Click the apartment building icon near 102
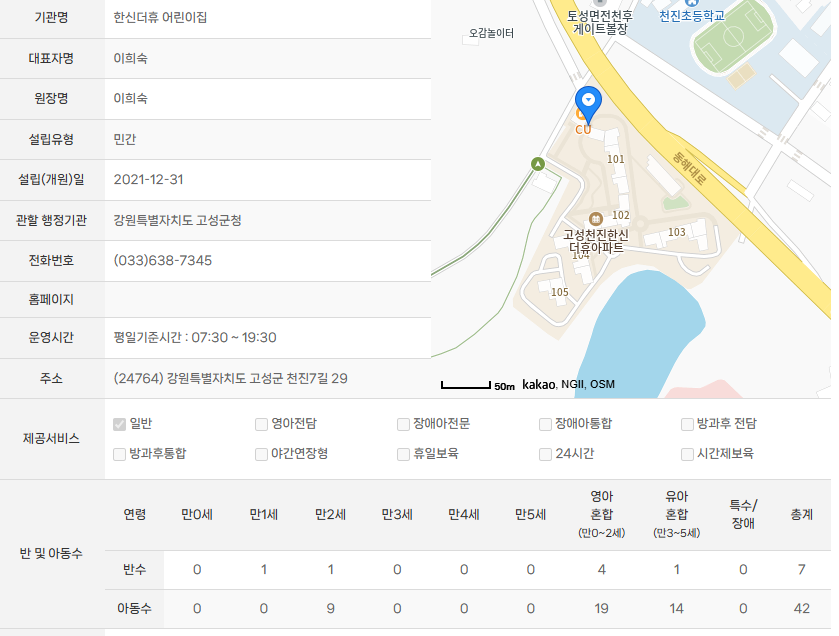 coord(595,219)
